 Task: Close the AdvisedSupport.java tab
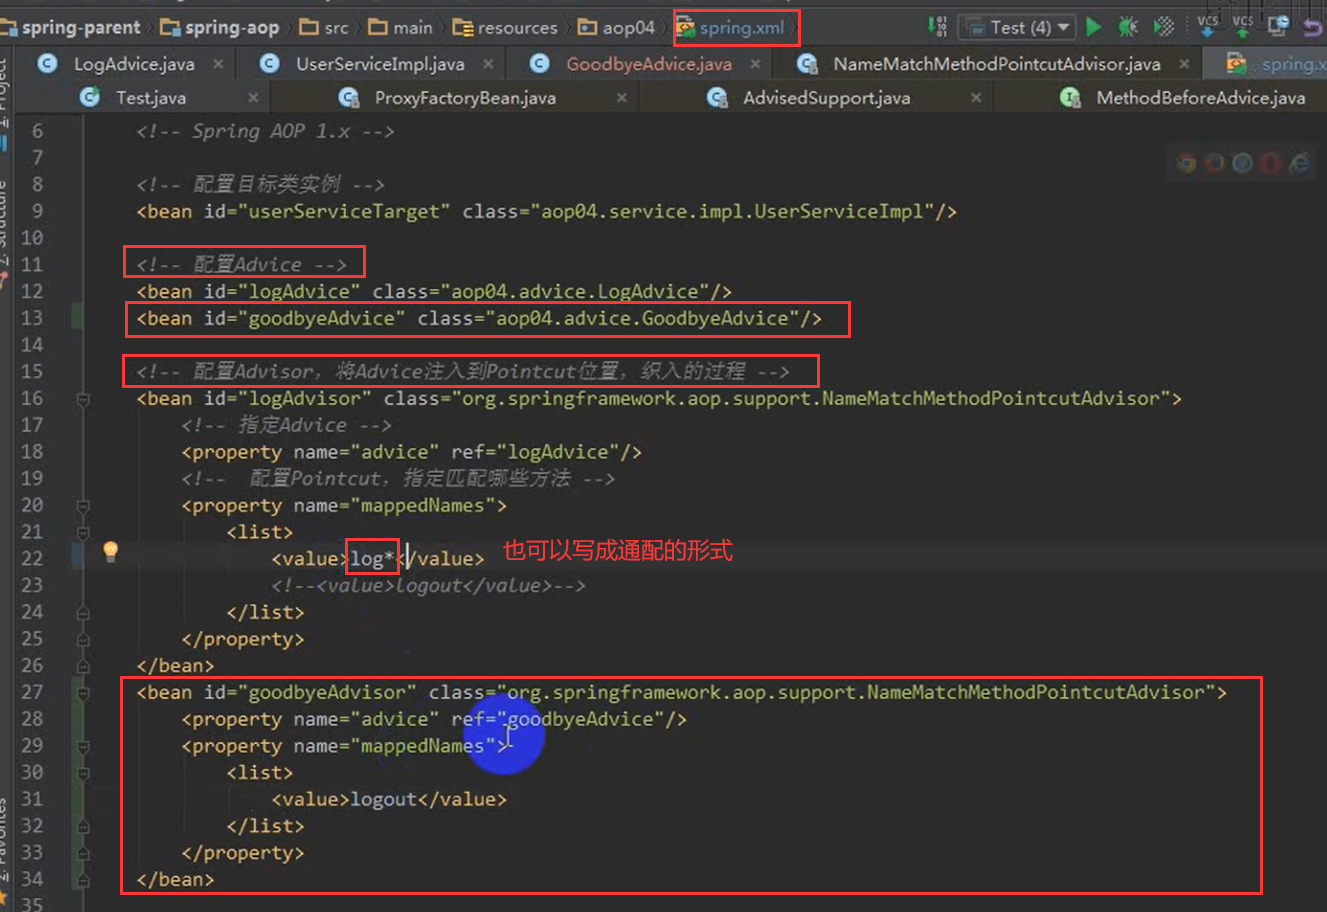[x=976, y=98]
